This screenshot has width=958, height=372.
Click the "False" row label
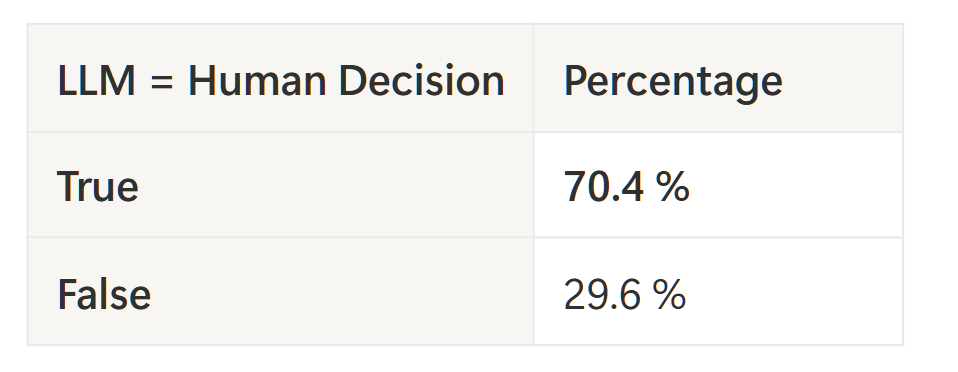(104, 294)
